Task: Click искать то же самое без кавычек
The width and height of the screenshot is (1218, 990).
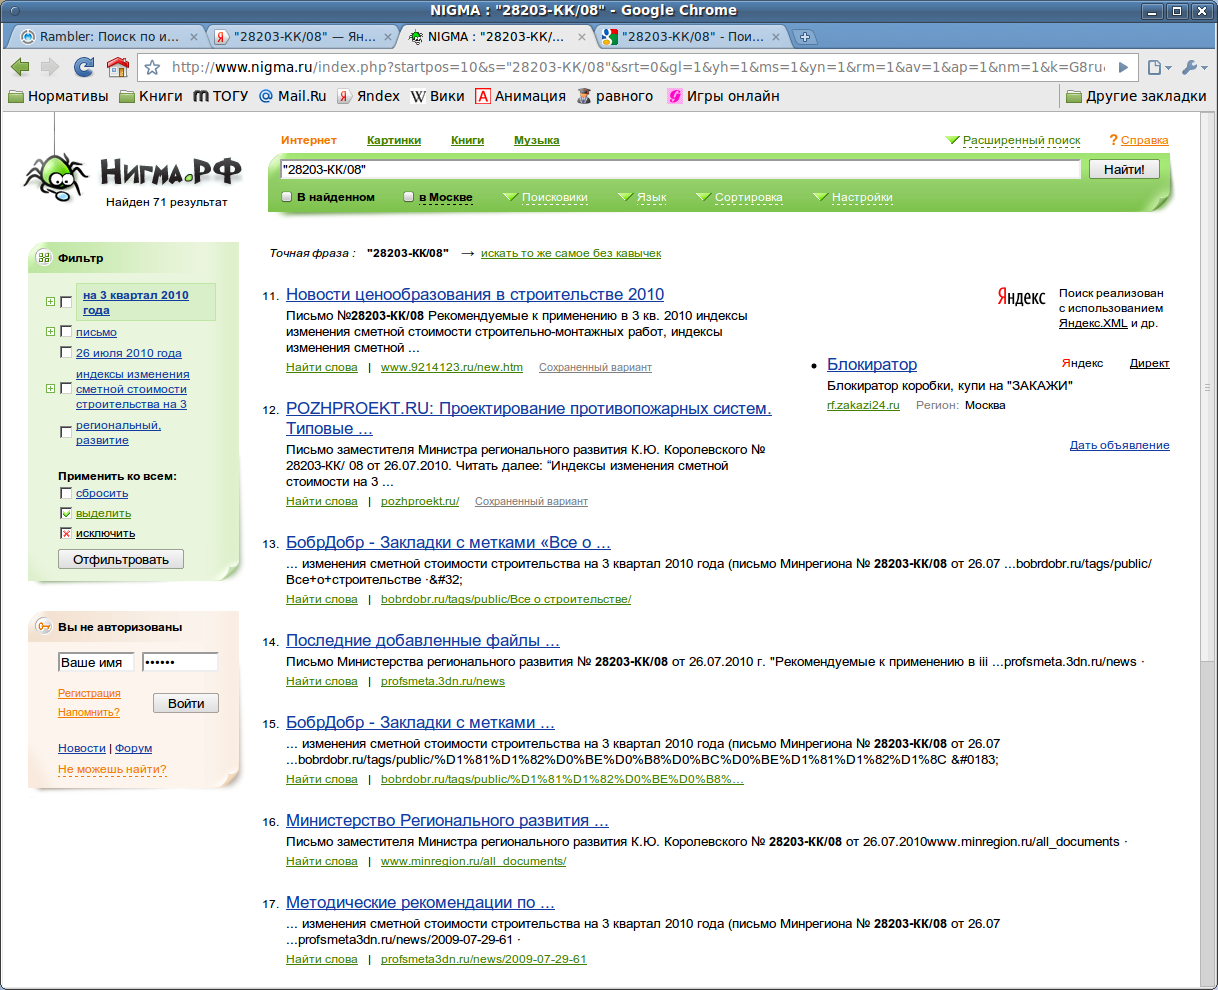Action: pos(571,253)
